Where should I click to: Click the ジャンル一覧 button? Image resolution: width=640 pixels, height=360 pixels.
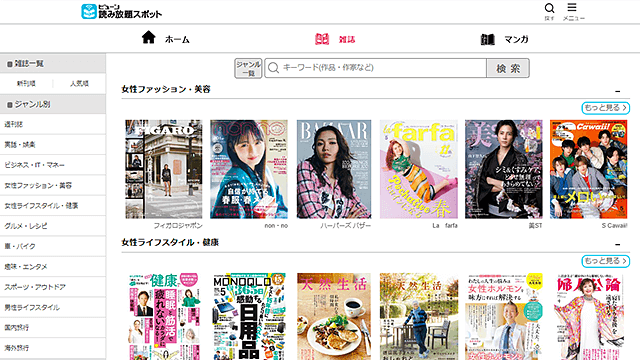[x=248, y=68]
